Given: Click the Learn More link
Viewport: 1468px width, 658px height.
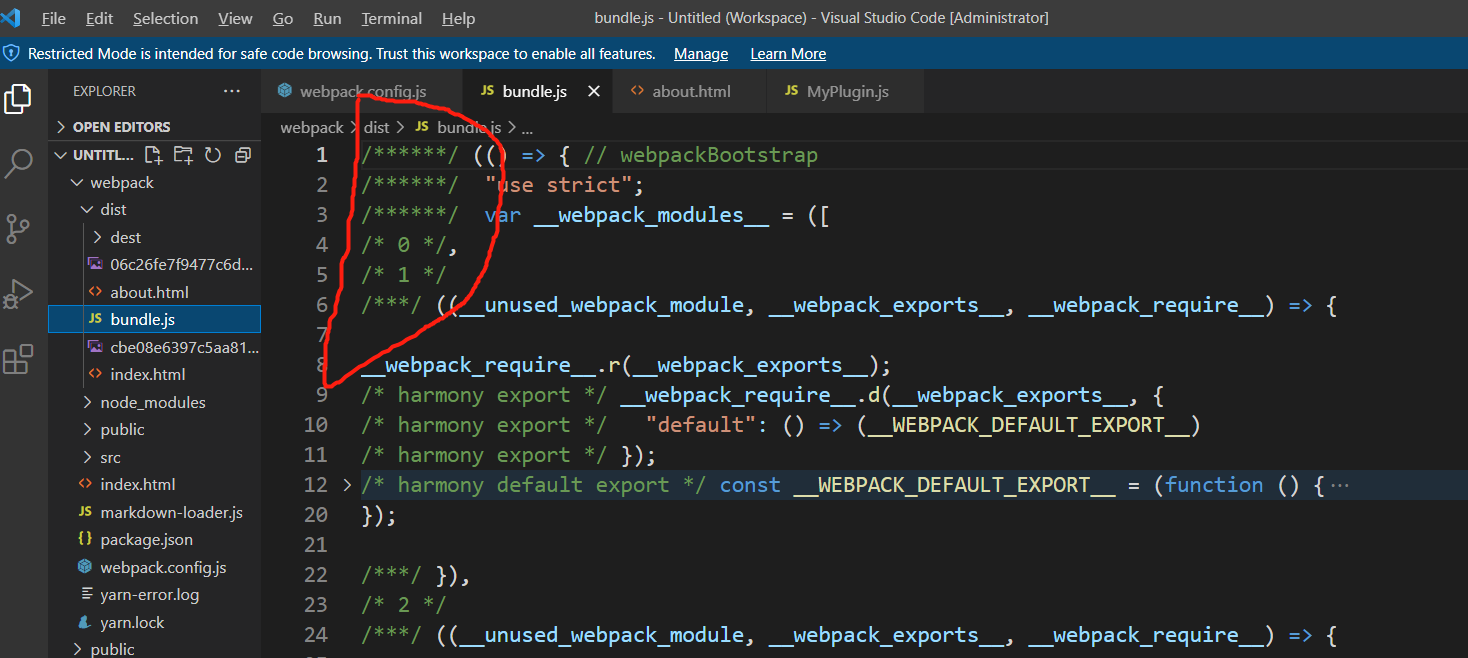Looking at the screenshot, I should (x=788, y=54).
